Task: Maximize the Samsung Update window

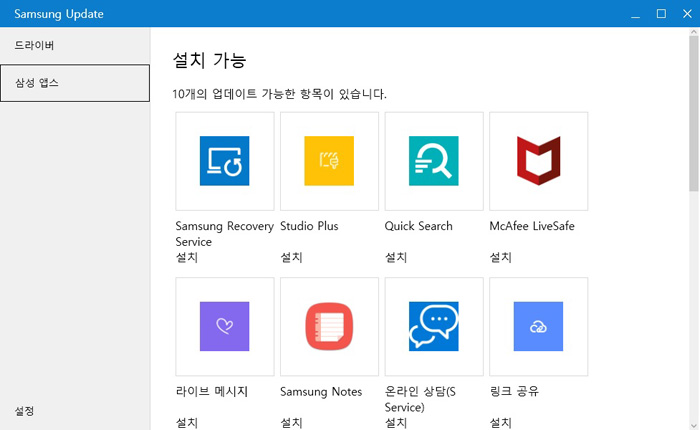Action: point(661,14)
